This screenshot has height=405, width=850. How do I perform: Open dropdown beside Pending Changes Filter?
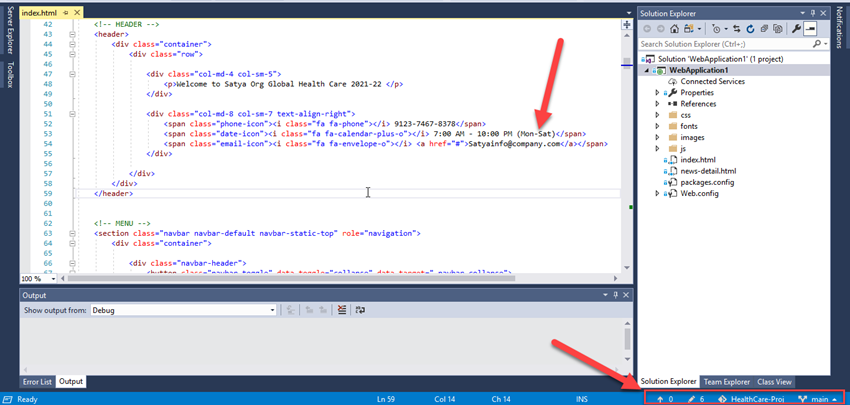coord(726,28)
